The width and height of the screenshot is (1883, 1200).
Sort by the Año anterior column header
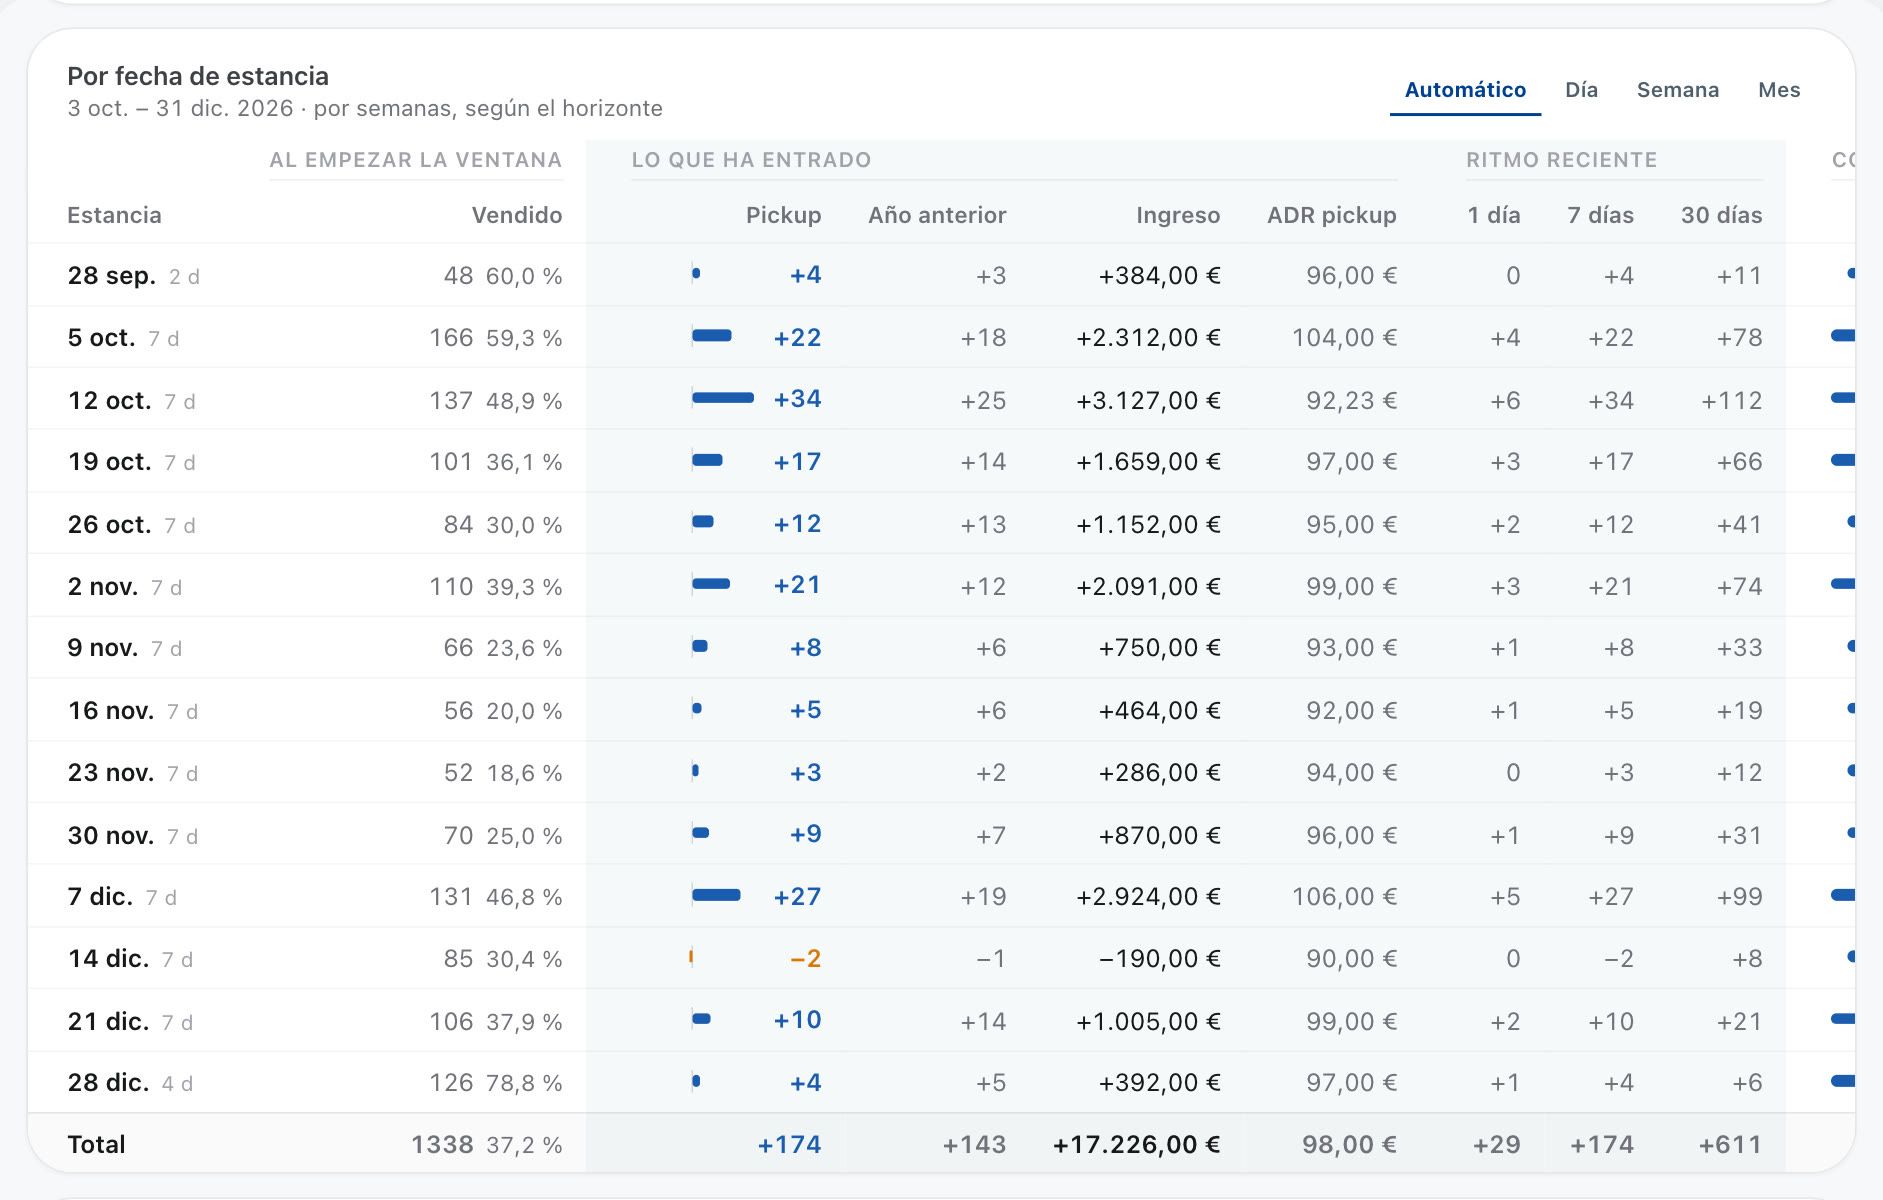(x=937, y=215)
